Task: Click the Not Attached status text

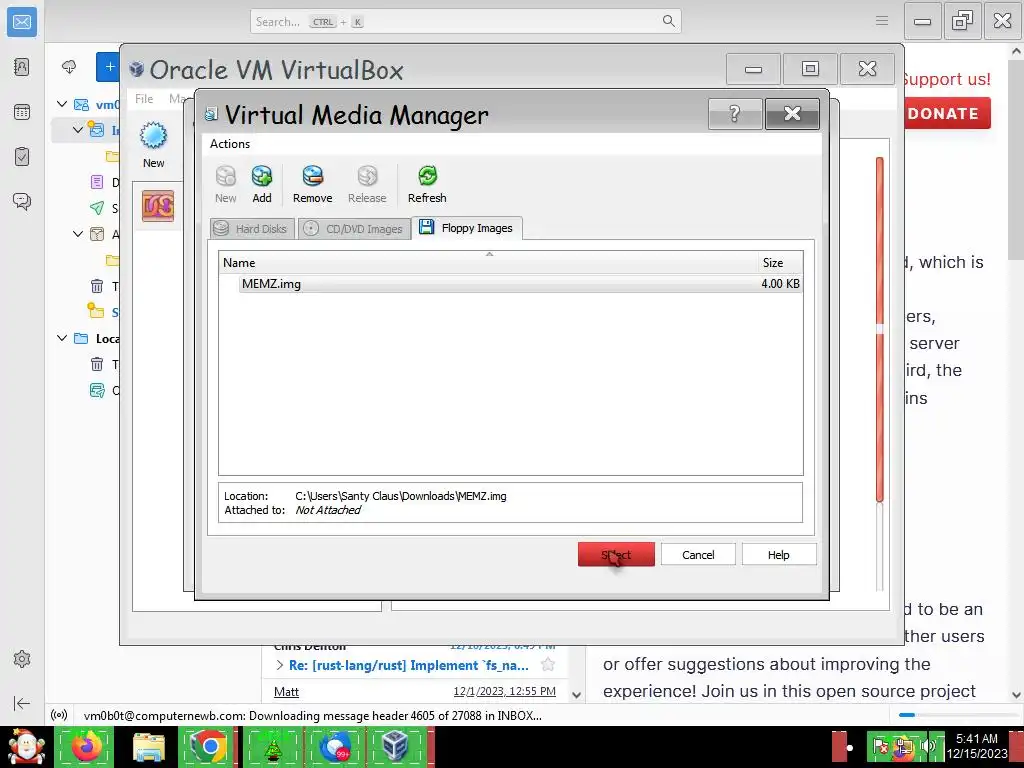Action: coord(327,510)
